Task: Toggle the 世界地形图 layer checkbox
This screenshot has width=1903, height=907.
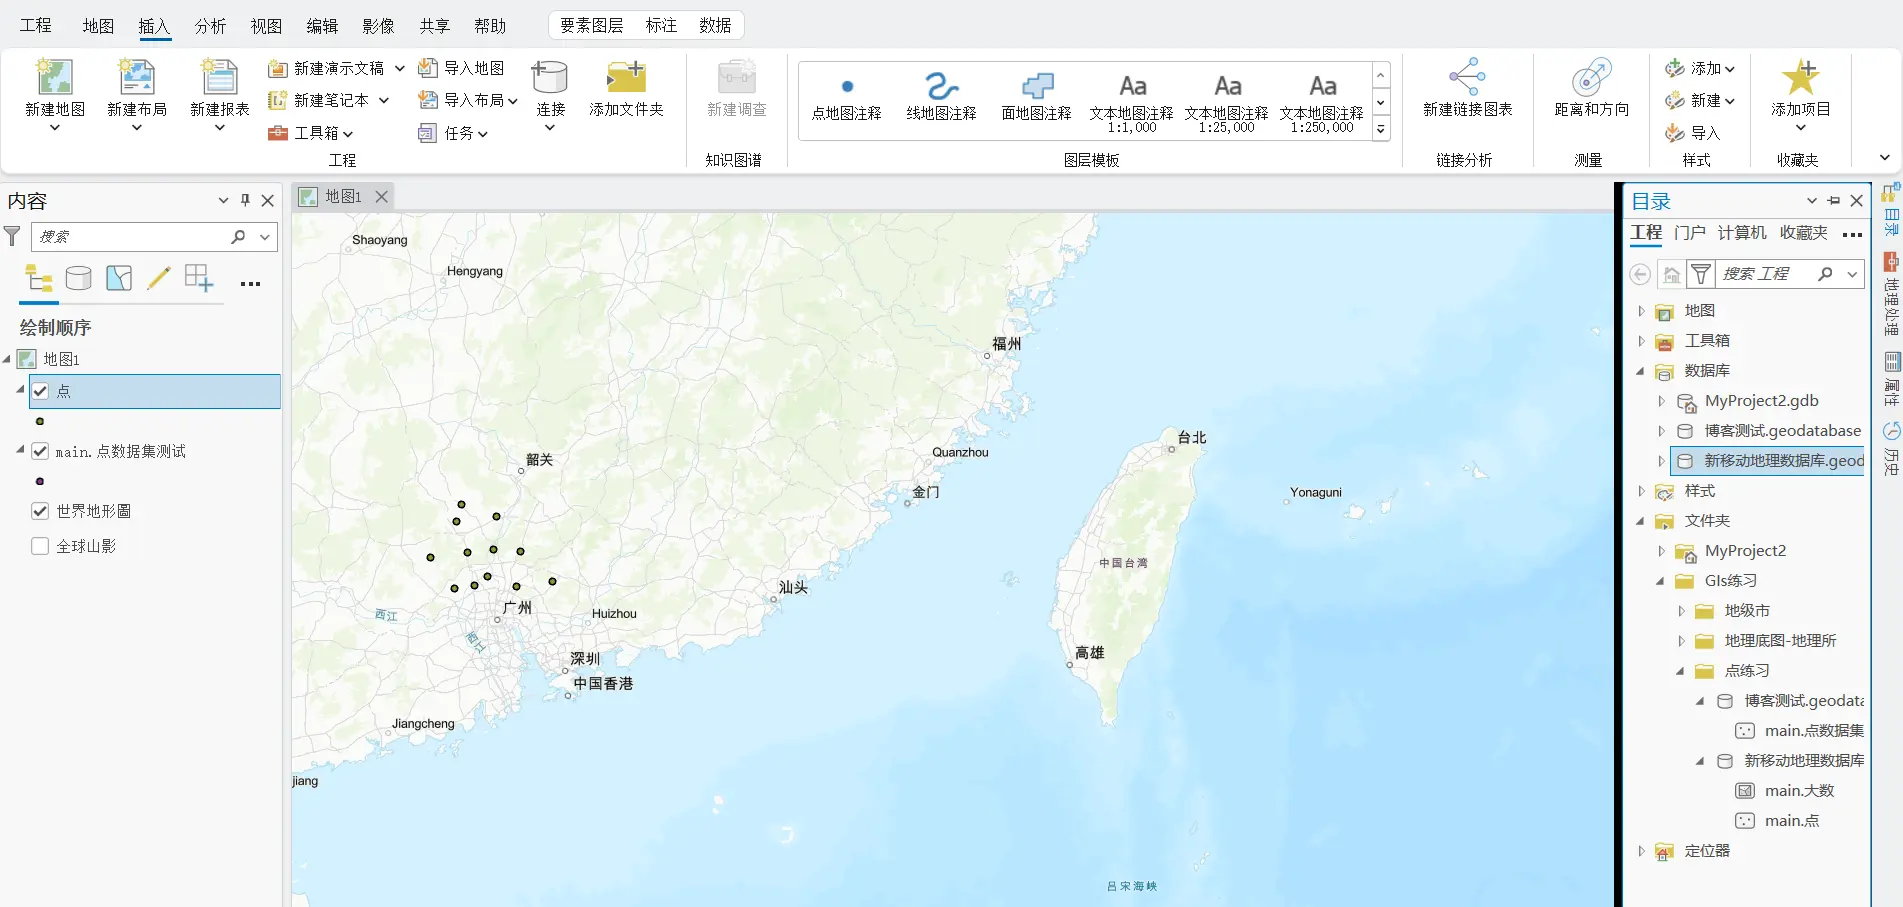Action: [x=41, y=511]
